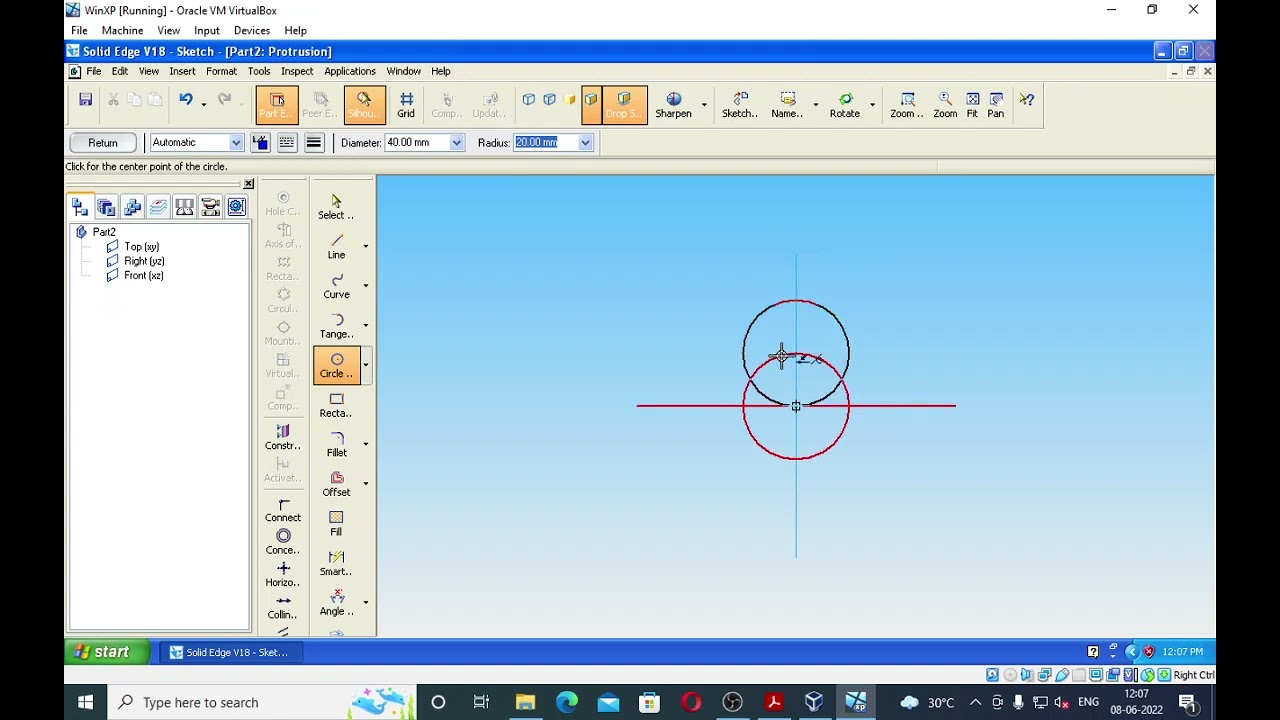Open the Named Views tool
The image size is (1280, 720).
[787, 104]
